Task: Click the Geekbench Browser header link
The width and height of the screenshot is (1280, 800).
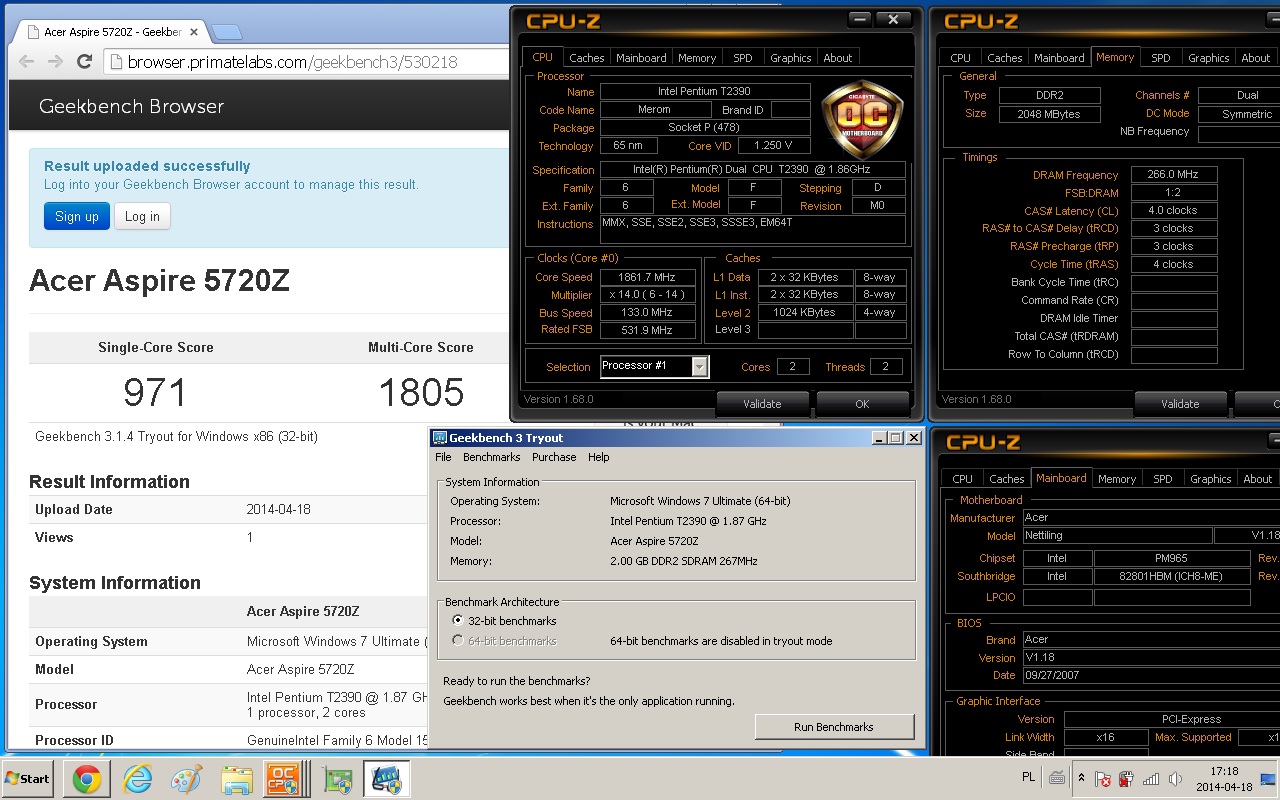Action: pyautogui.click(x=131, y=106)
